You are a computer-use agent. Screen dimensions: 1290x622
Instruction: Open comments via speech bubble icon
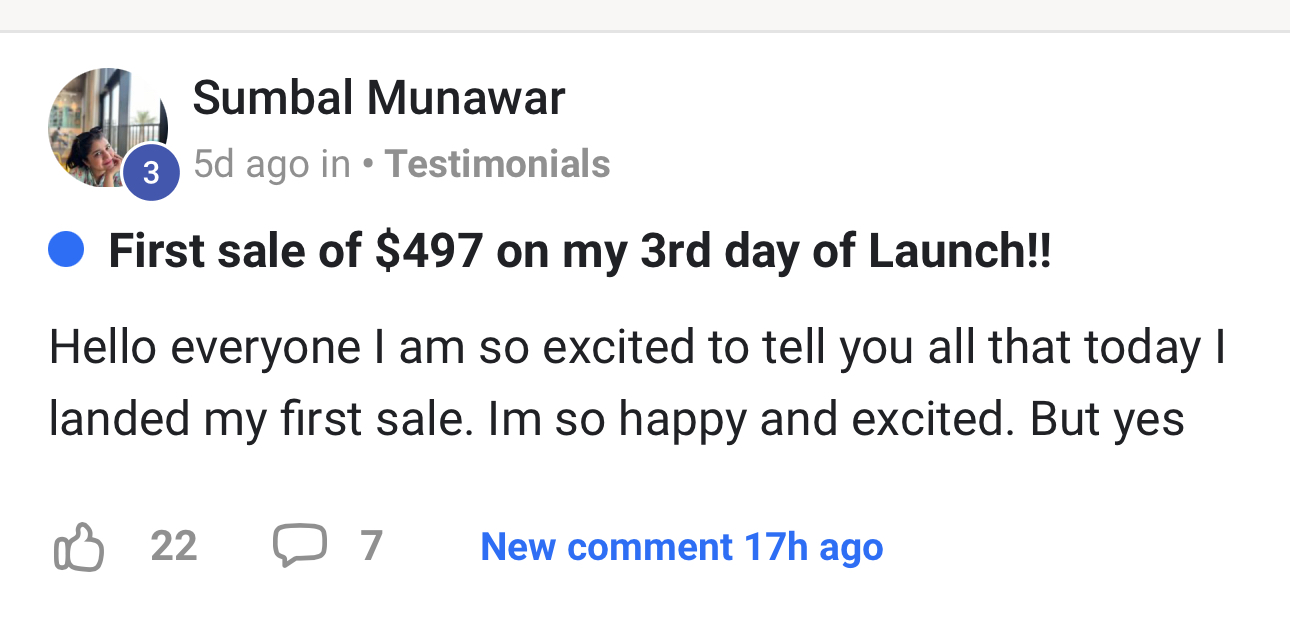click(299, 546)
